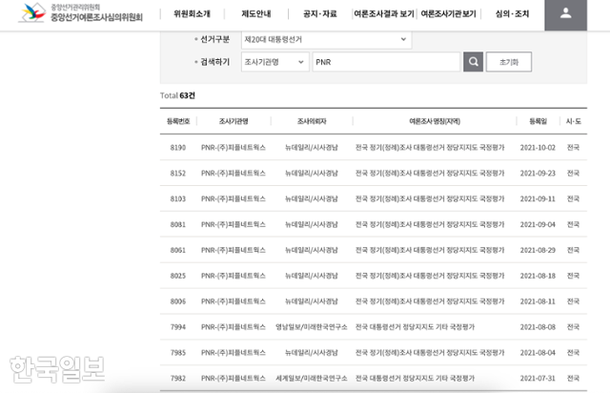
Task: Open the survey title in row 8061
Action: 430,250
